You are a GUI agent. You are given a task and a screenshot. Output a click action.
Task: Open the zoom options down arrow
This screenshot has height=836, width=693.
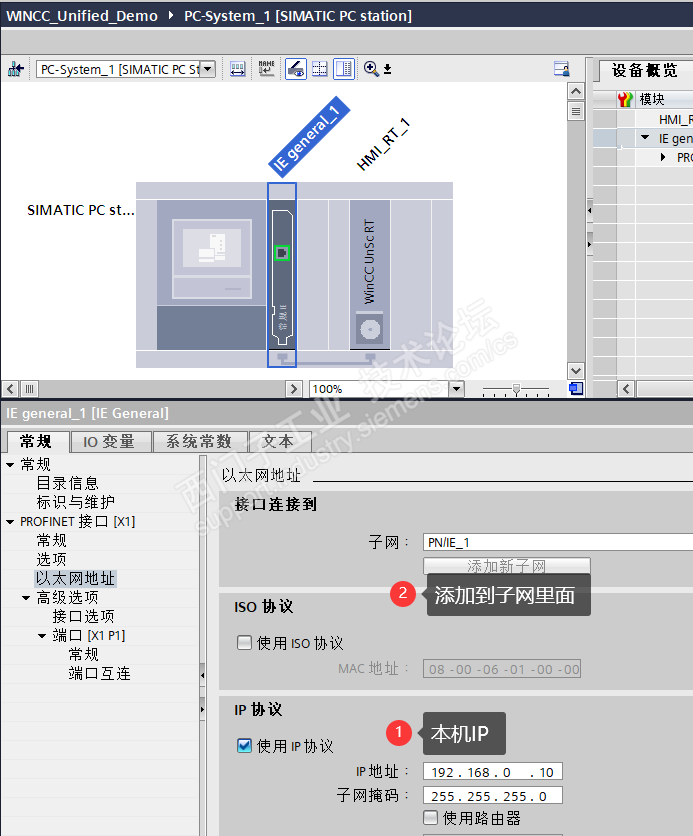(388, 69)
